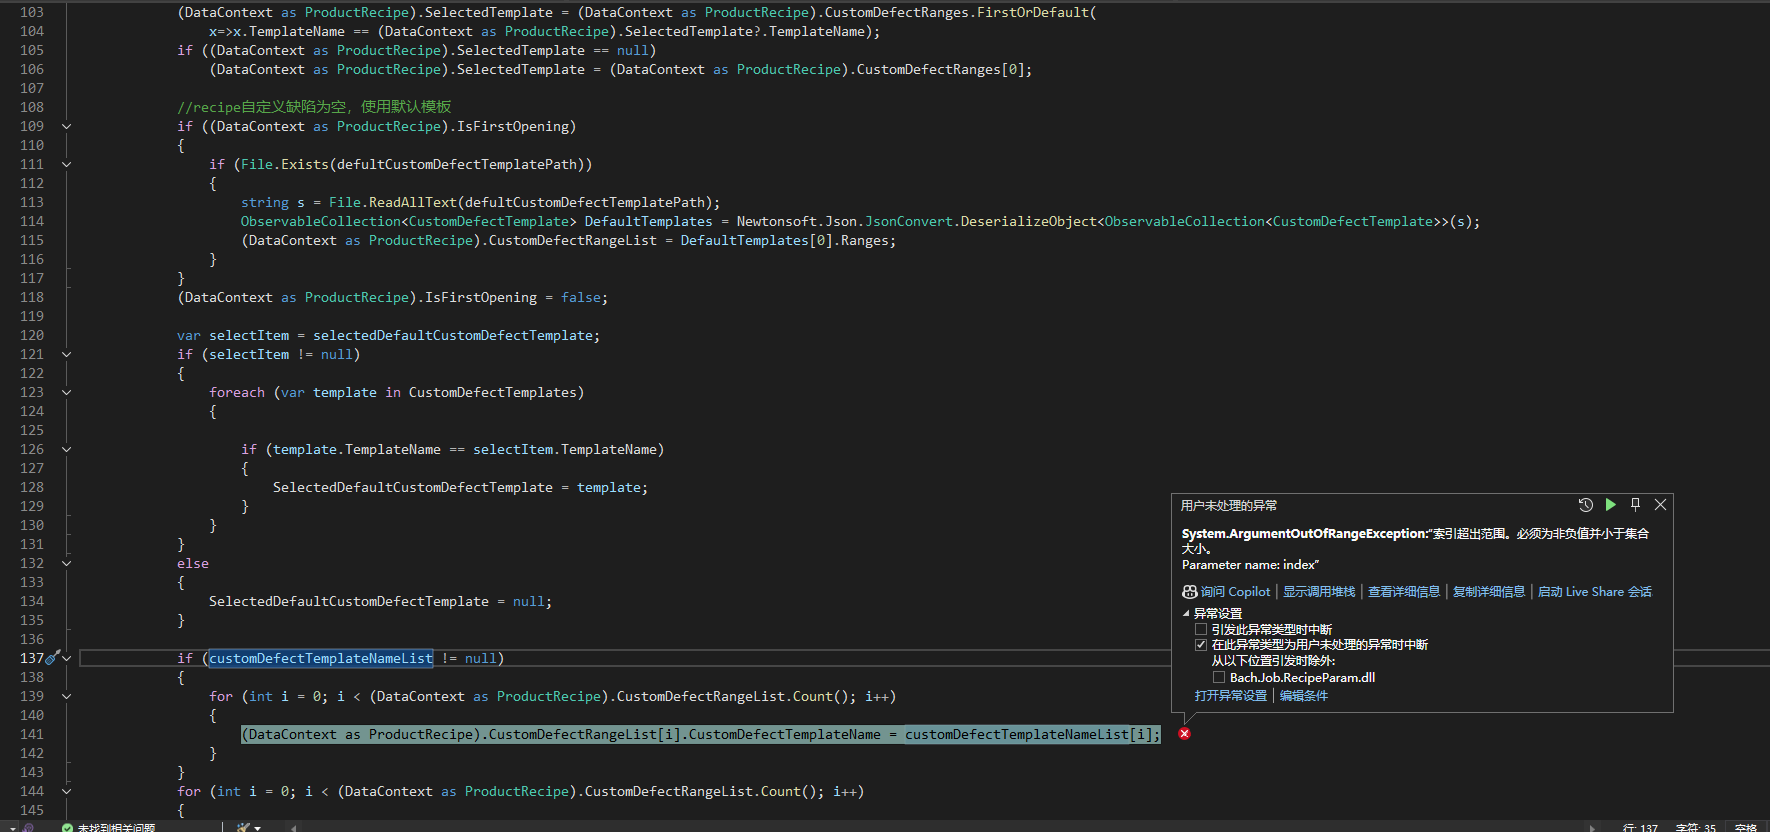Click line number 120 in the gutter
This screenshot has width=1770, height=832.
[32, 335]
